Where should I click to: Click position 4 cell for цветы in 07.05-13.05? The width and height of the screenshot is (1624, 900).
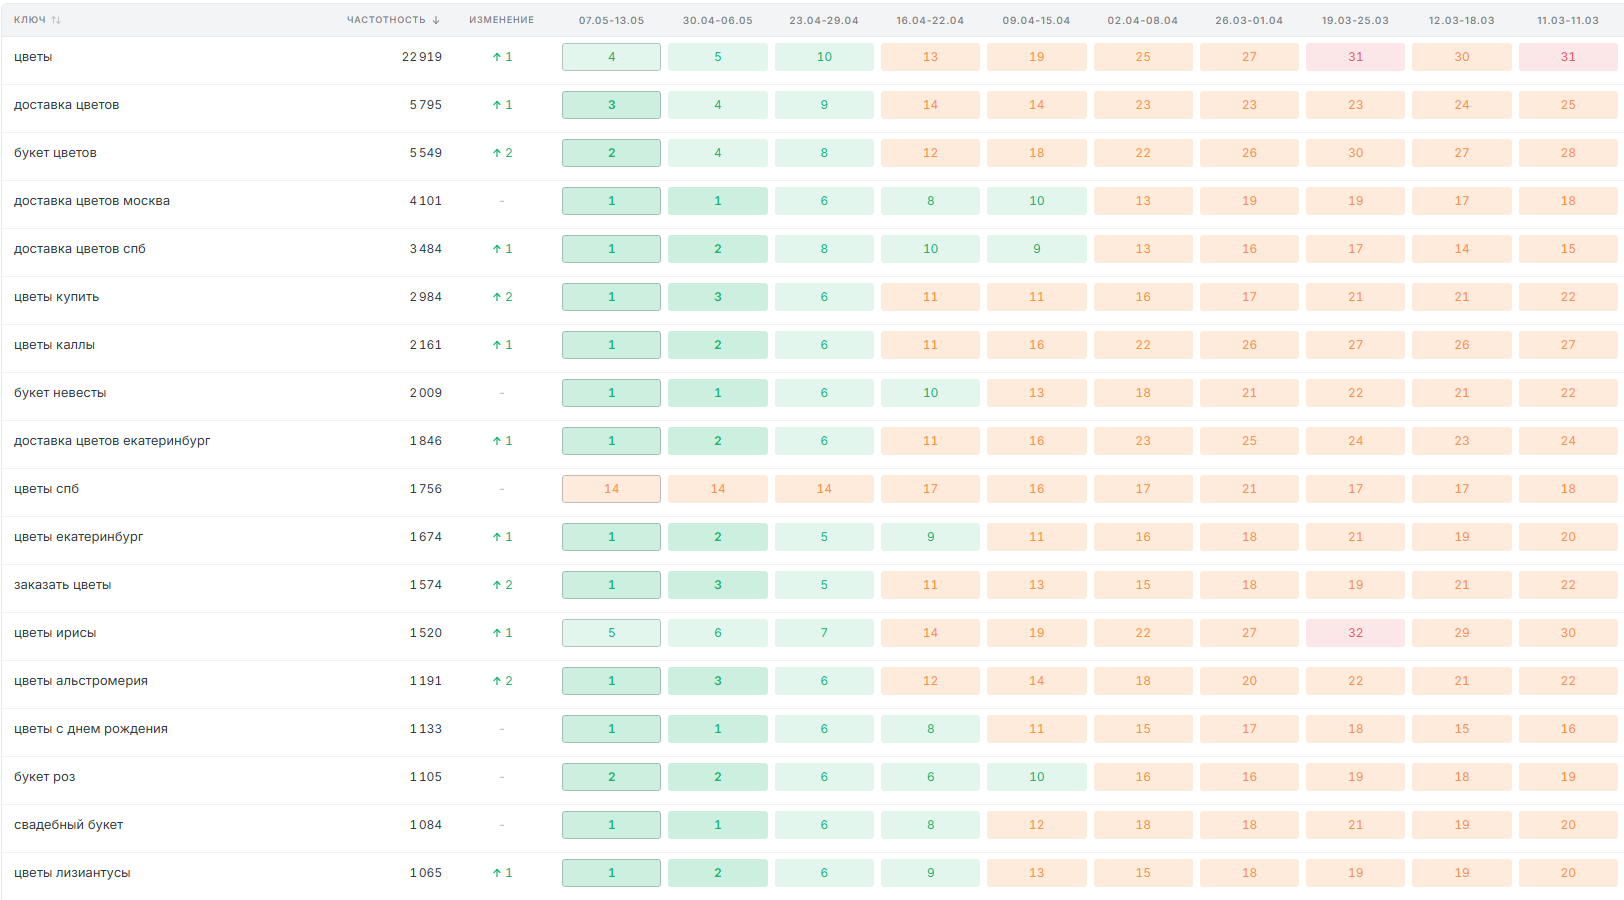tap(611, 57)
